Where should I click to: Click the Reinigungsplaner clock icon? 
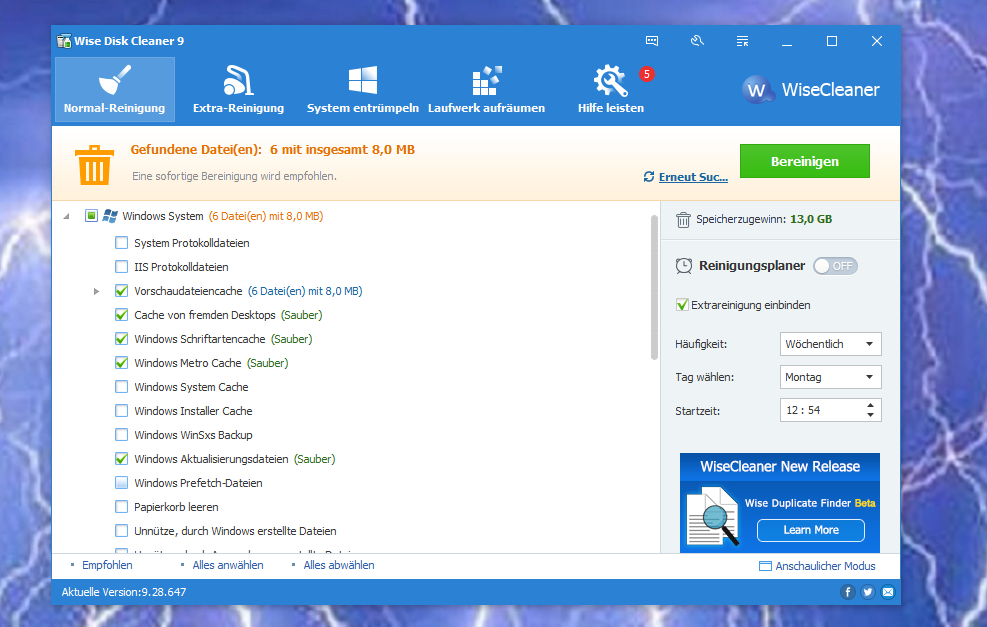684,266
